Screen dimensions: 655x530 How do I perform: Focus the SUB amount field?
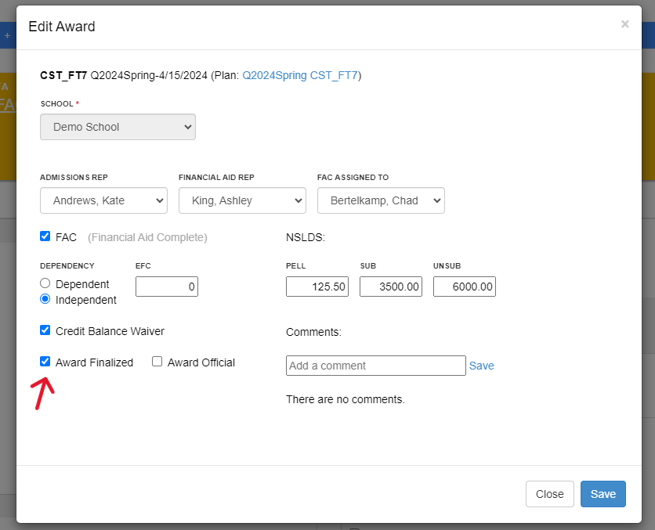[x=391, y=287]
